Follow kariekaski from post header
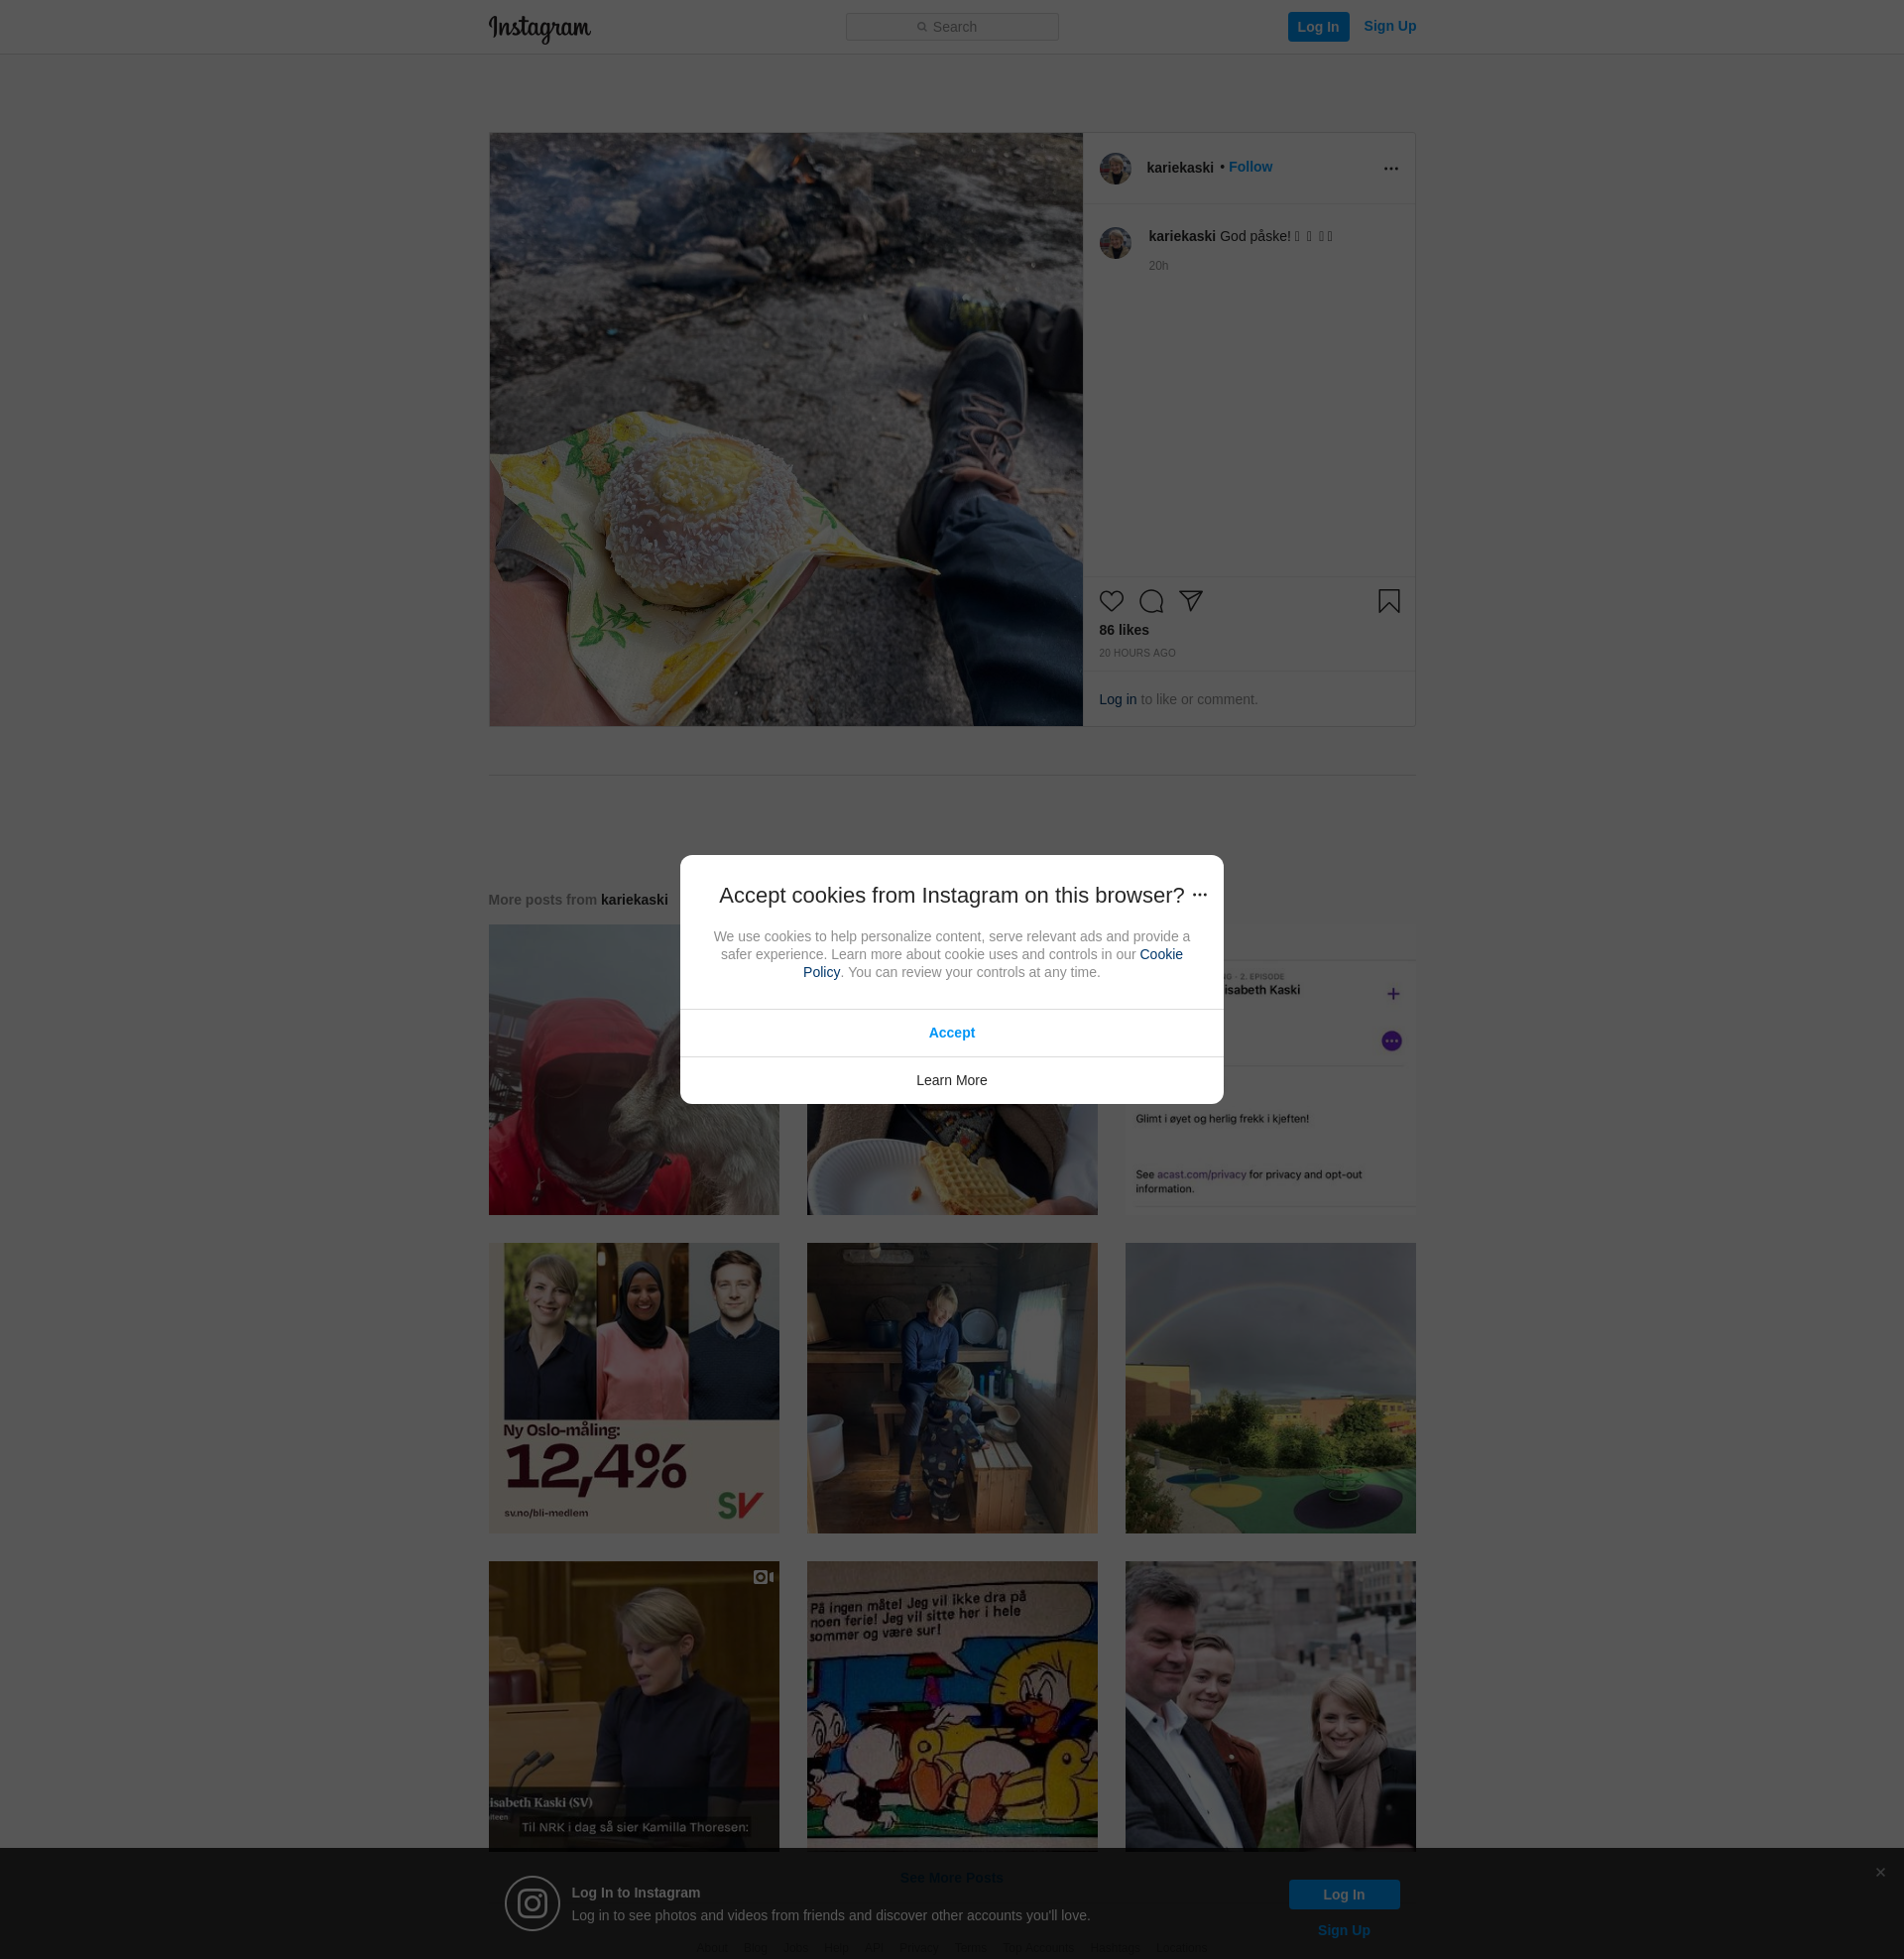This screenshot has height=1959, width=1904. (x=1250, y=167)
